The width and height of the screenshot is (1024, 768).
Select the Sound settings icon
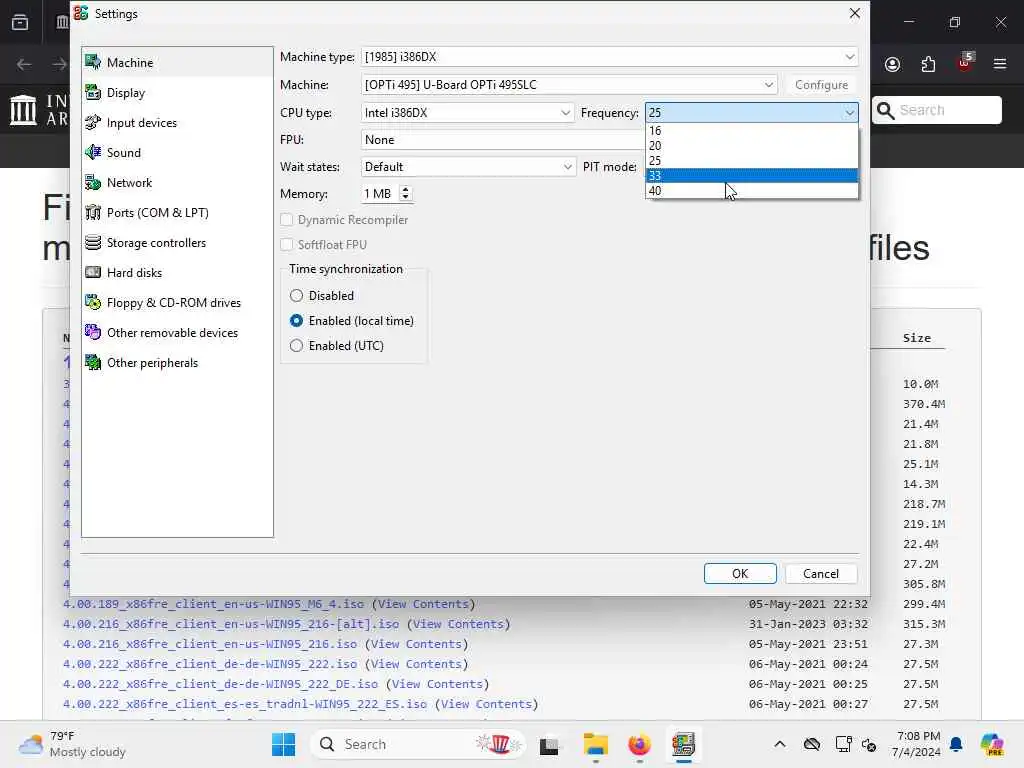pos(93,152)
